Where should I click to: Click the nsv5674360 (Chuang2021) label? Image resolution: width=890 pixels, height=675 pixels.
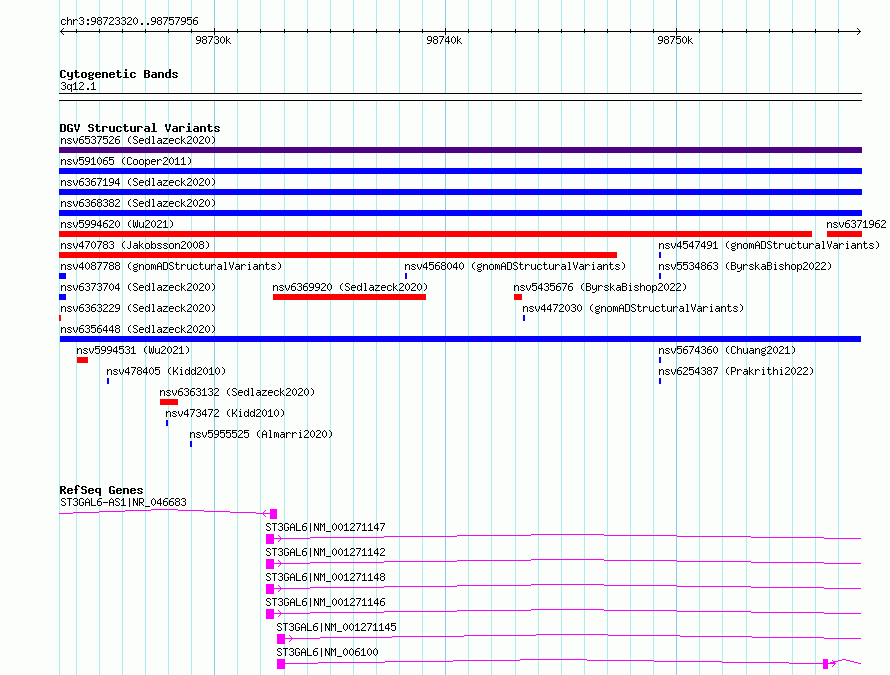727,350
